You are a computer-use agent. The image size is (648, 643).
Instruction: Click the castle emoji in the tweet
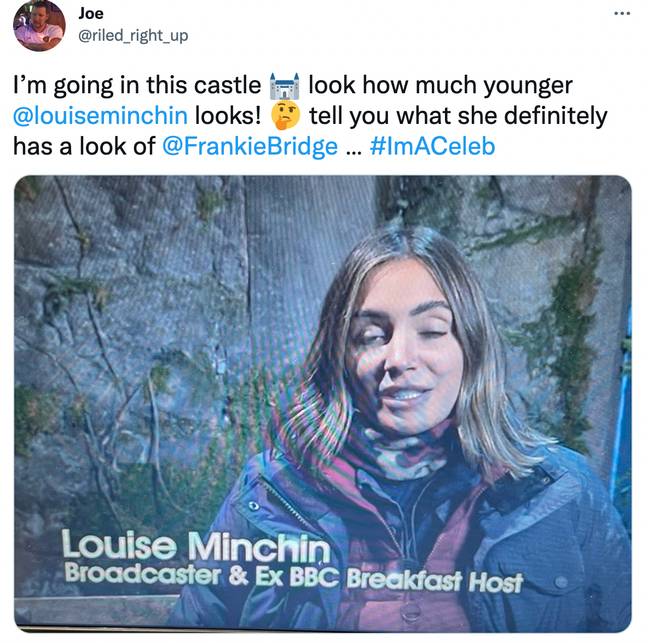point(284,86)
